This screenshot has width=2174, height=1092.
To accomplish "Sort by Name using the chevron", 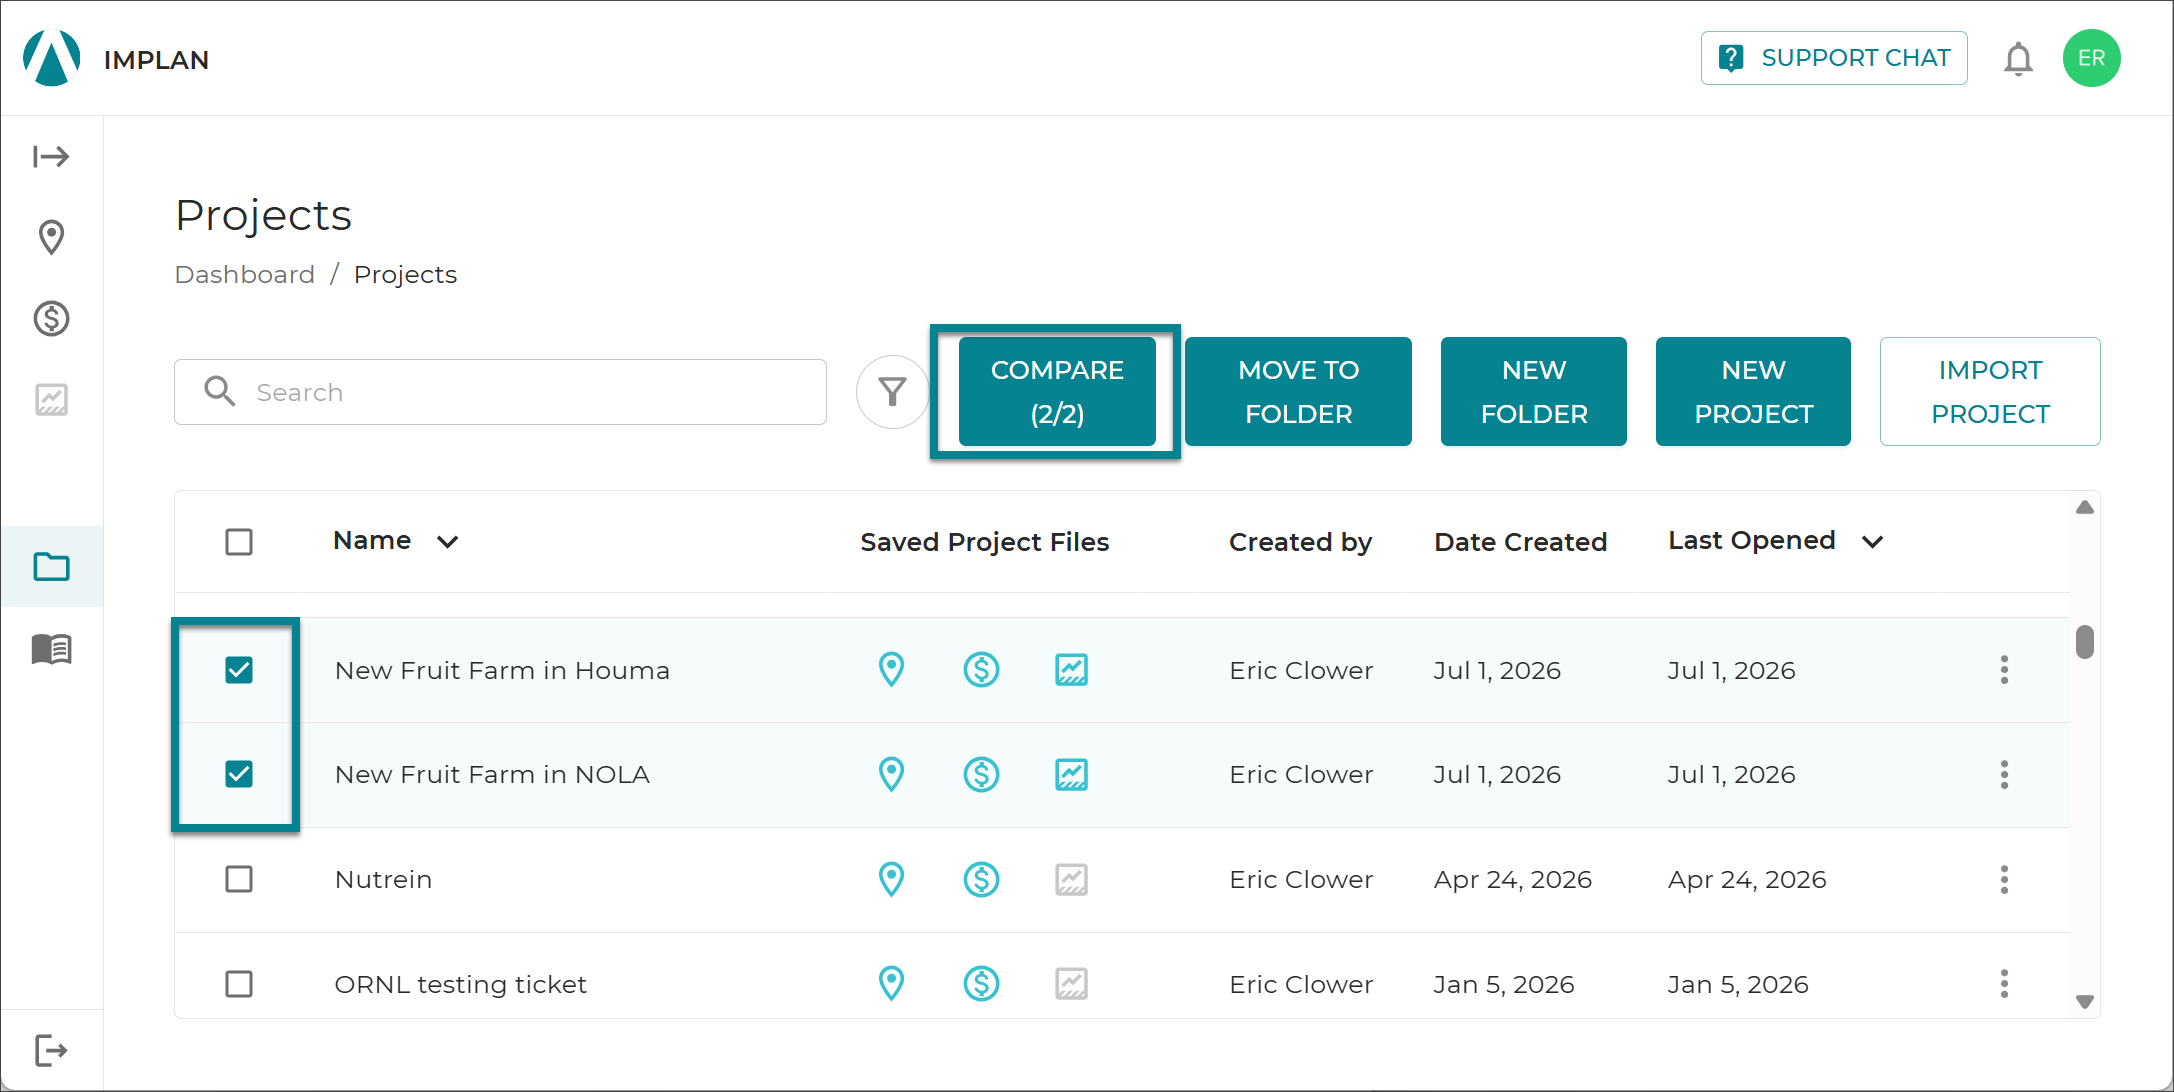I will click(x=447, y=542).
